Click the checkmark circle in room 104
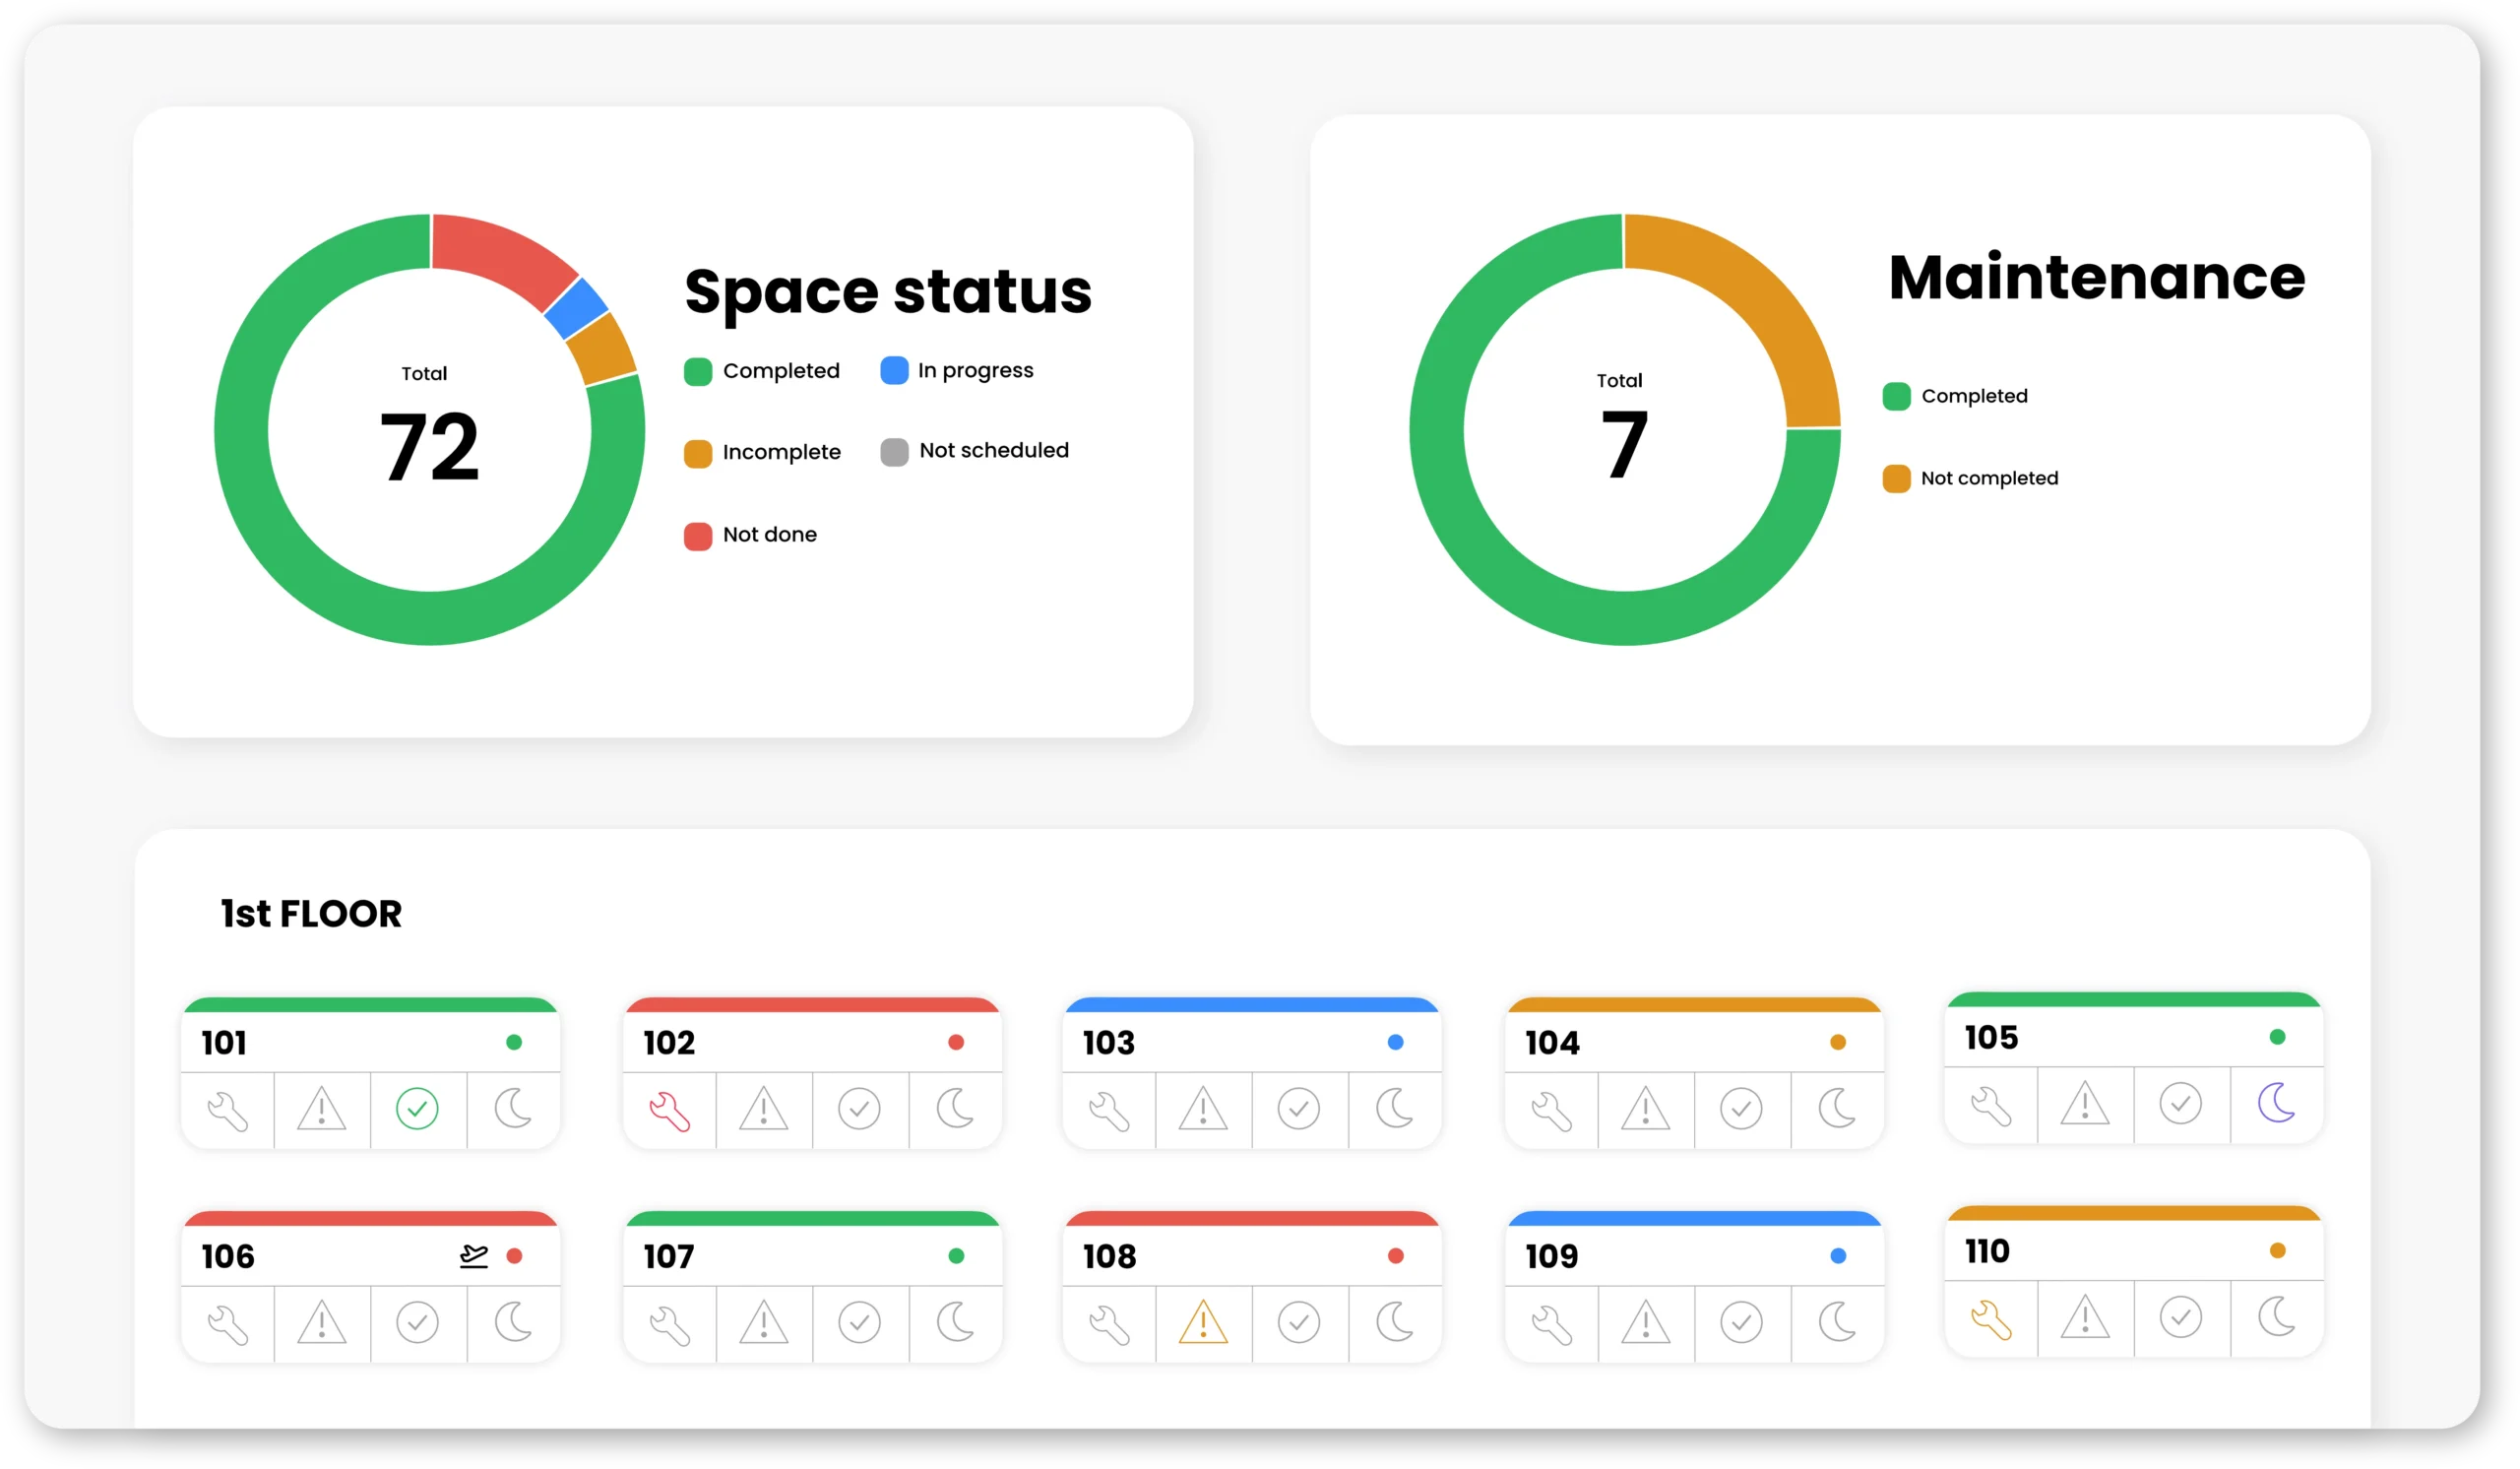 click(1741, 1108)
